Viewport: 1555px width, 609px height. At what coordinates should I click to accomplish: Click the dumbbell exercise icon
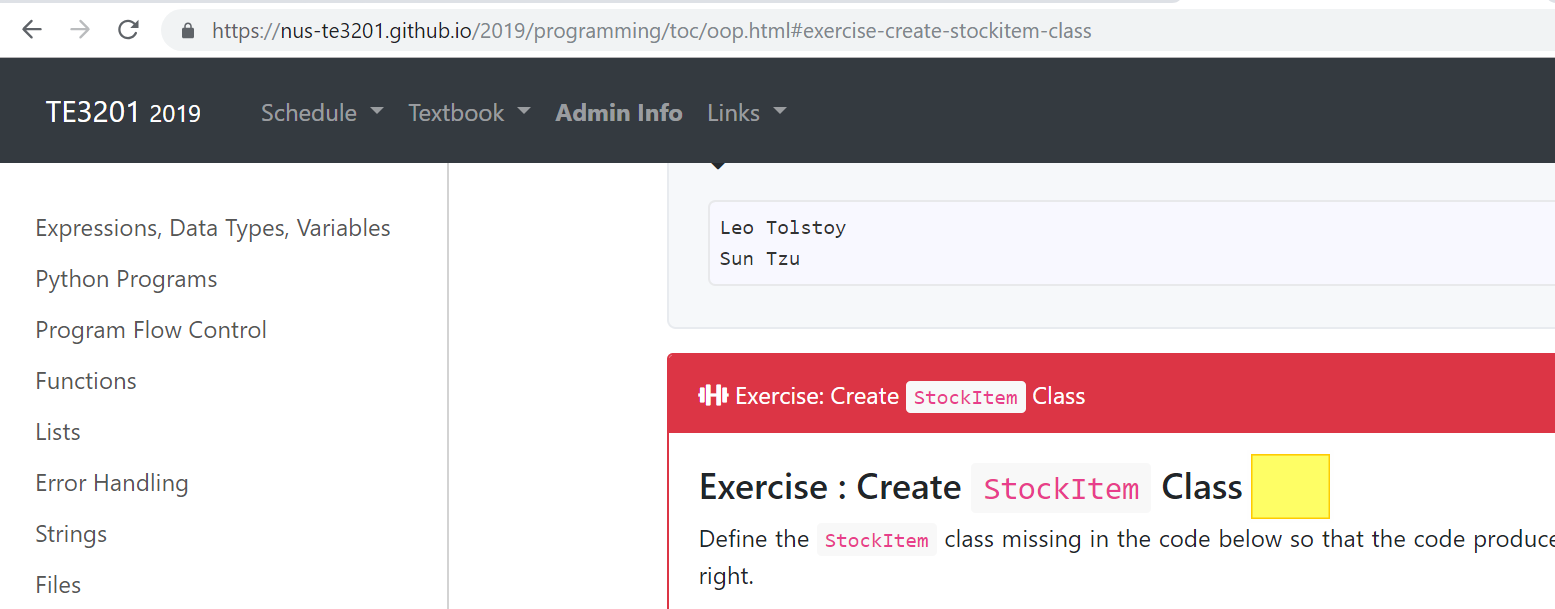point(713,396)
